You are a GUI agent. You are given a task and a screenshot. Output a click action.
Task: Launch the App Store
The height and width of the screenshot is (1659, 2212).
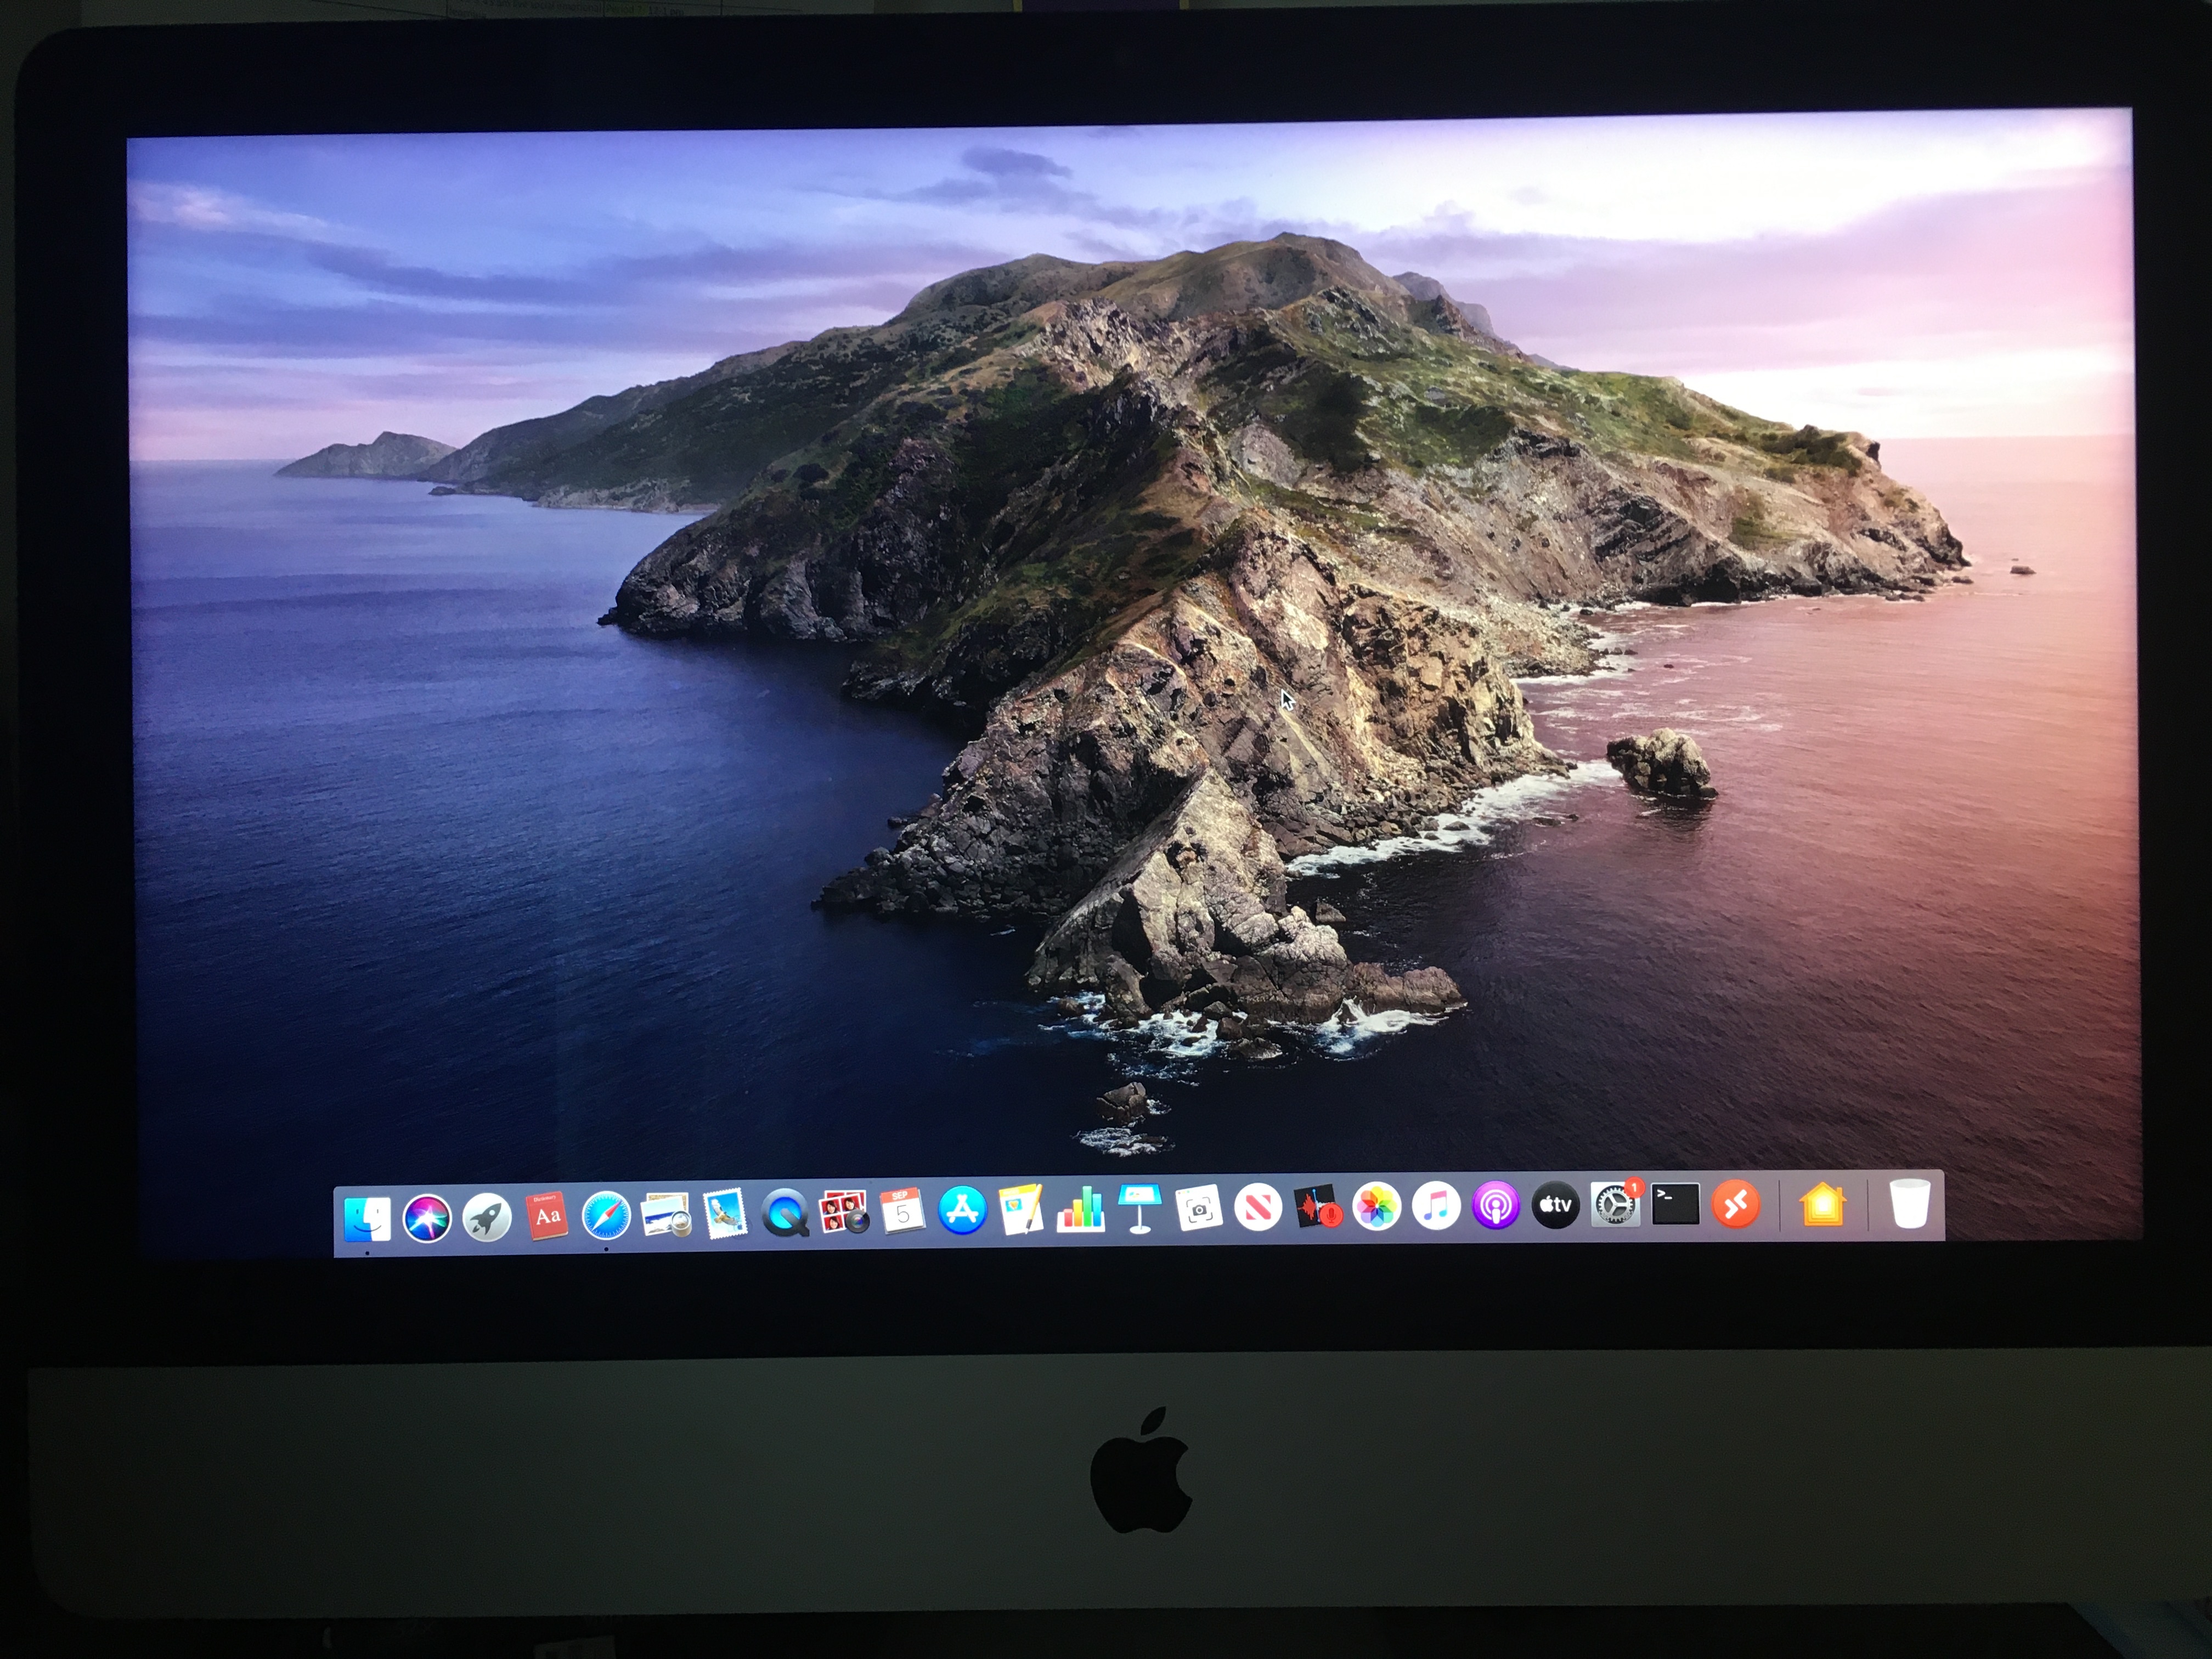[962, 1210]
